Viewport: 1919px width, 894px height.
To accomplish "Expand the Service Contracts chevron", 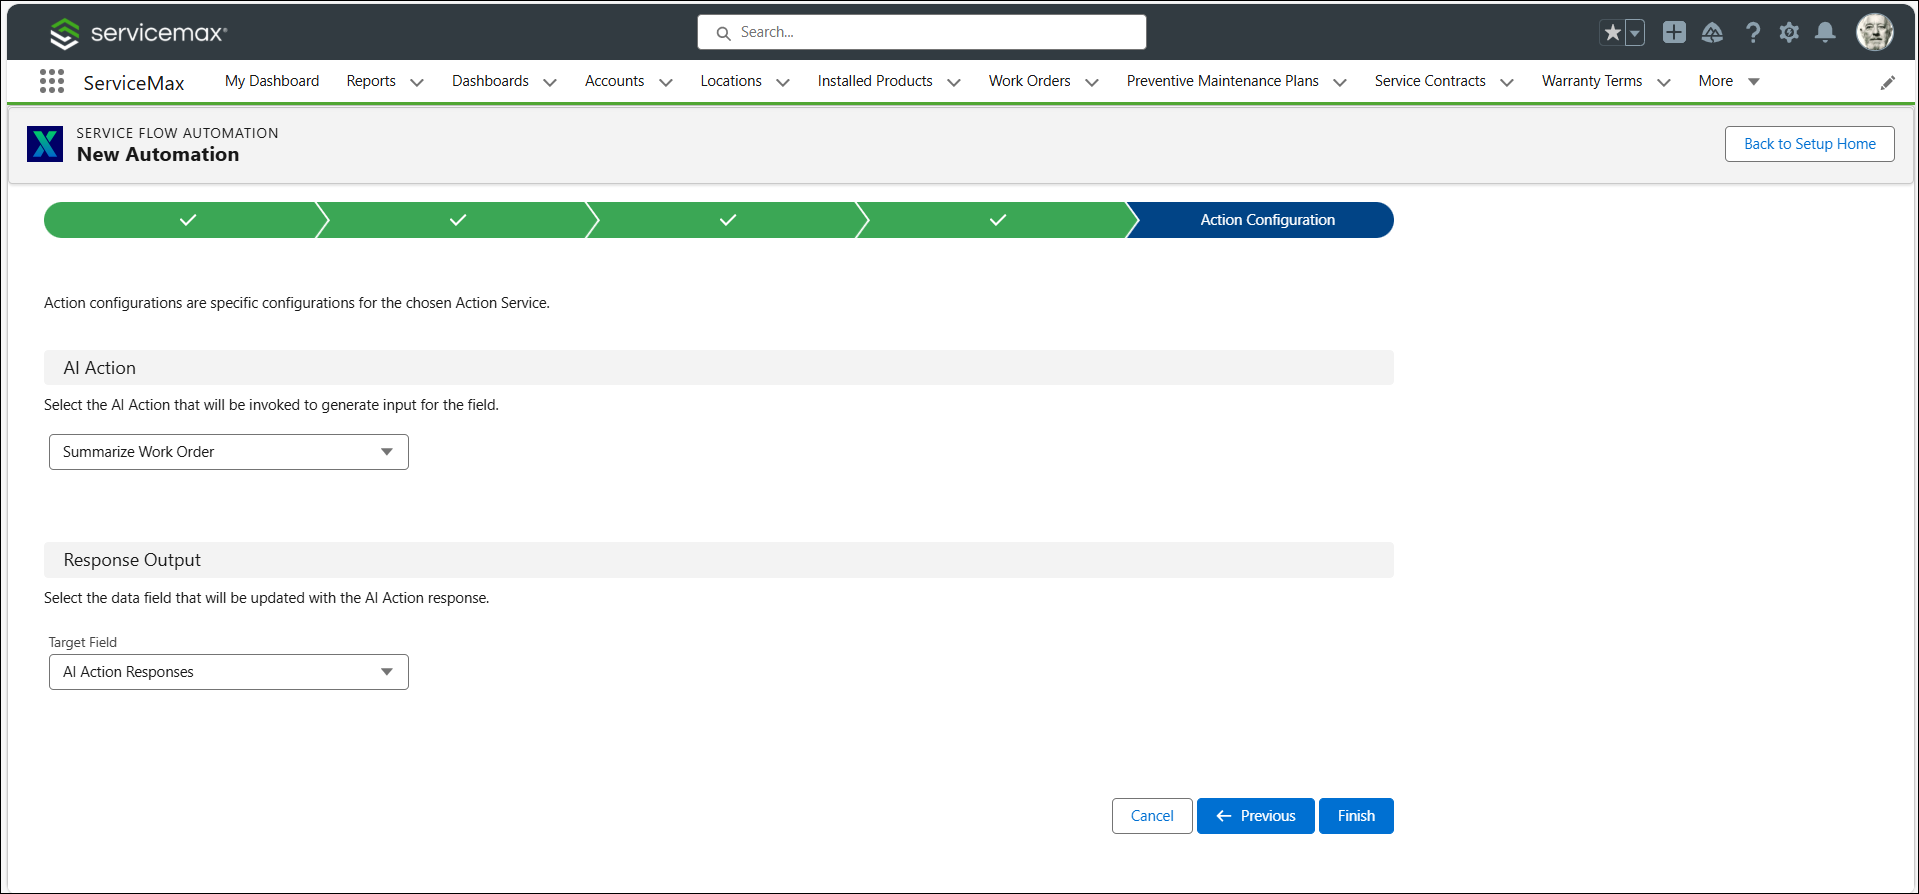I will pos(1507,82).
